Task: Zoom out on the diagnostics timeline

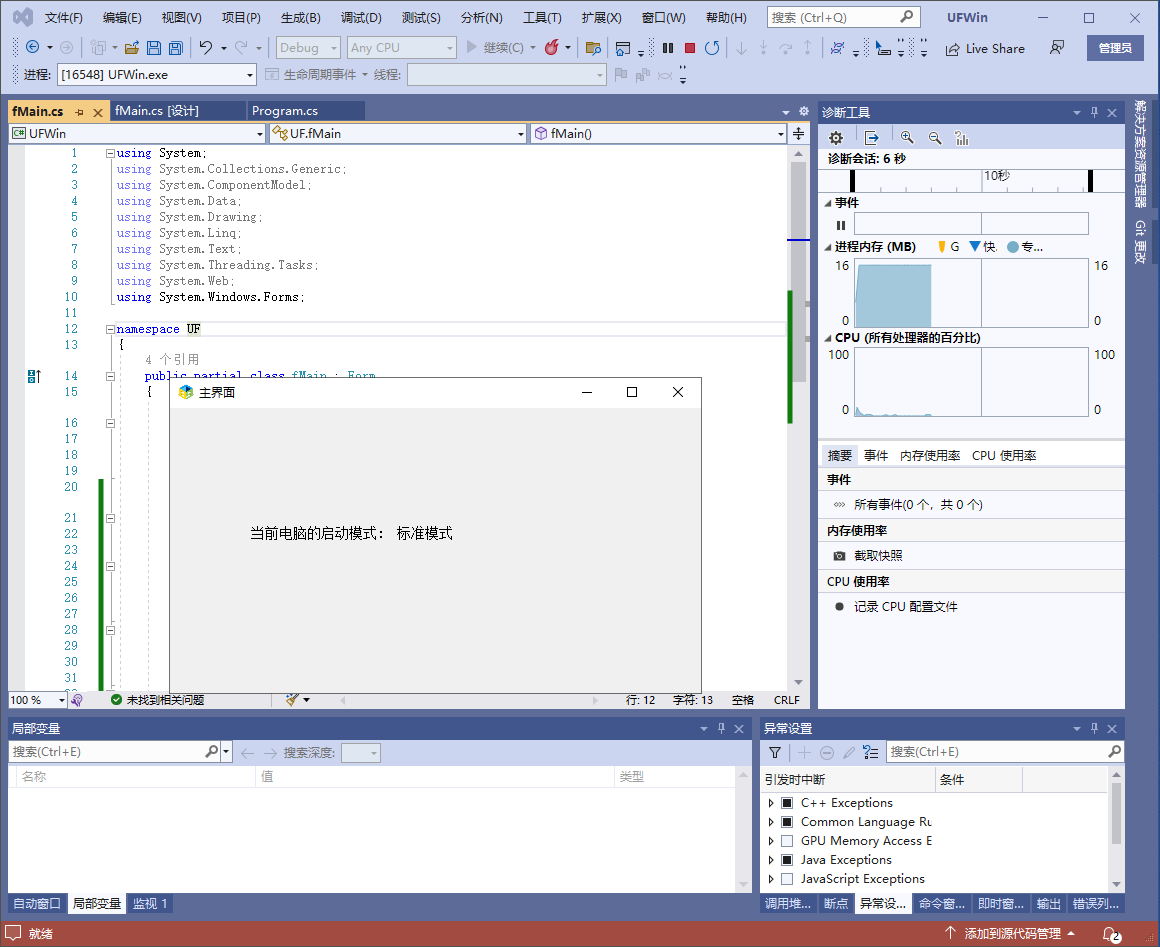Action: click(x=935, y=138)
